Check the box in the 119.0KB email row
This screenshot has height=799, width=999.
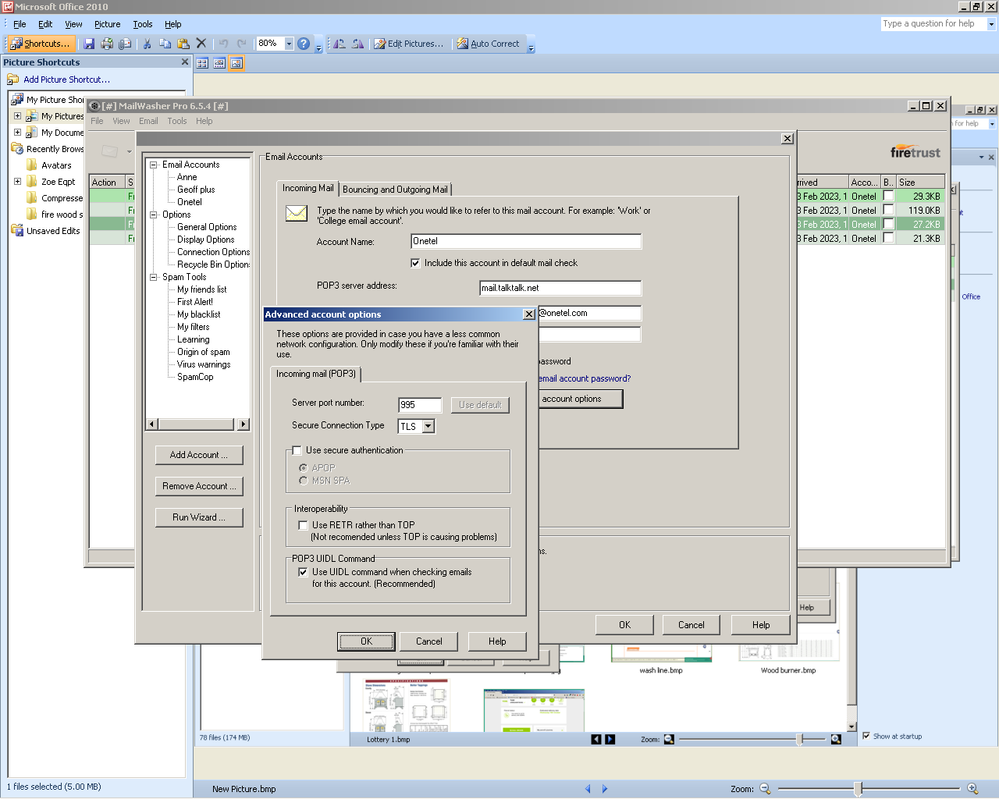point(888,210)
